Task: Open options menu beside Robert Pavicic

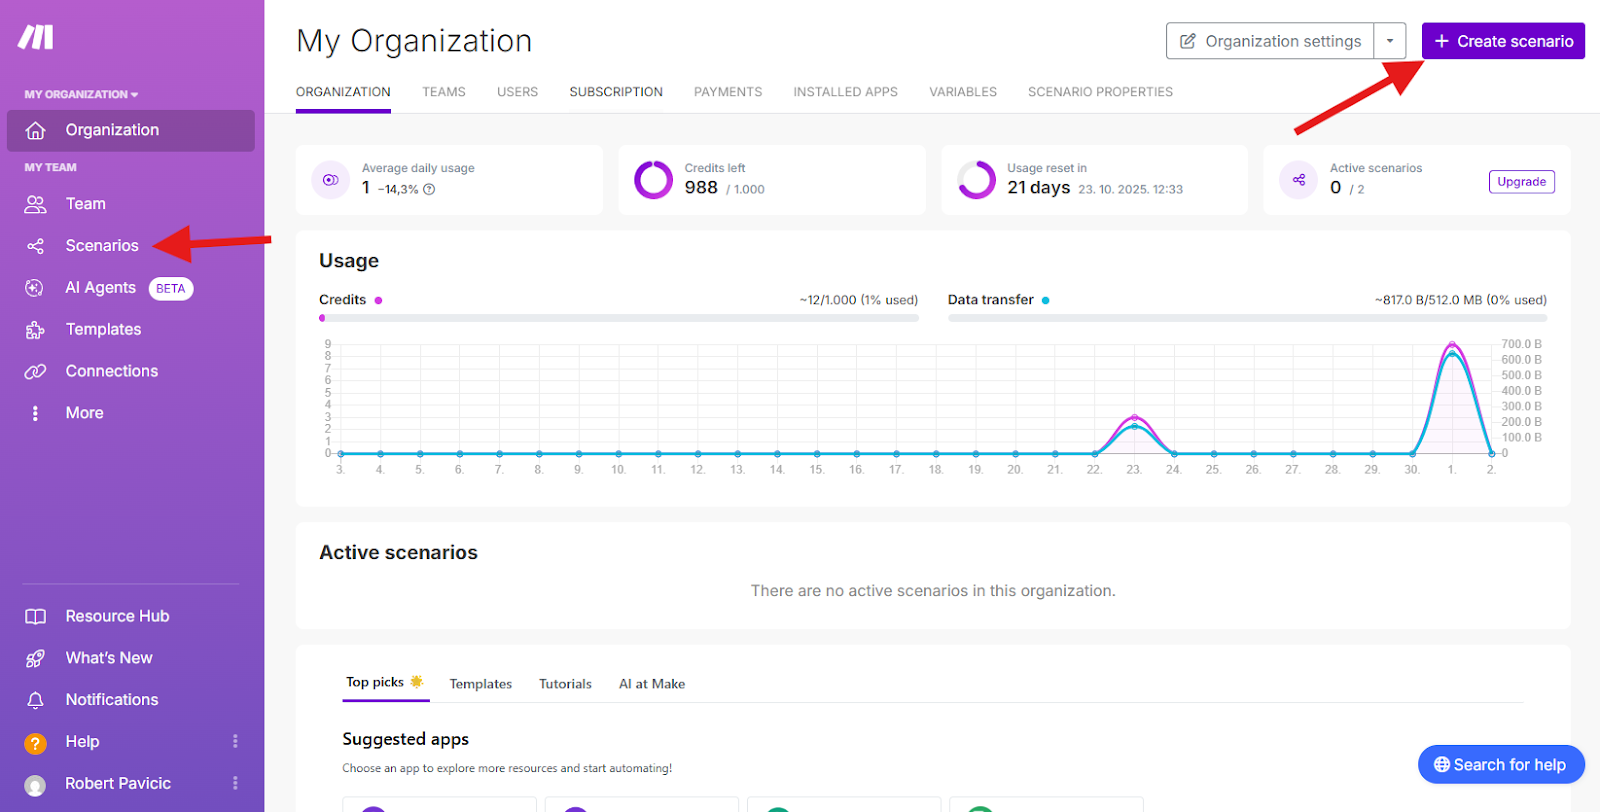Action: [x=235, y=783]
